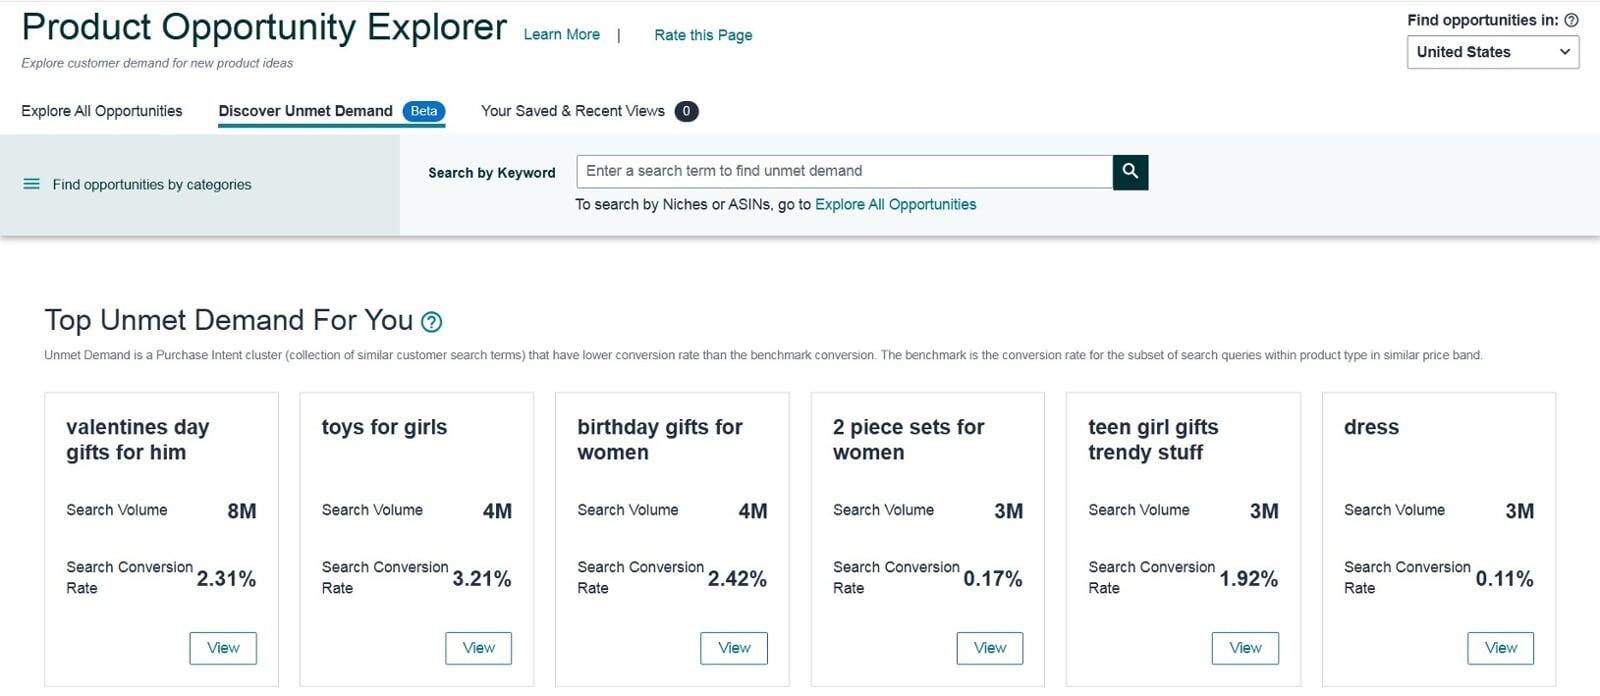Click the zero counter on Saved Views
Screen dimensions: 1600x696
(x=688, y=111)
